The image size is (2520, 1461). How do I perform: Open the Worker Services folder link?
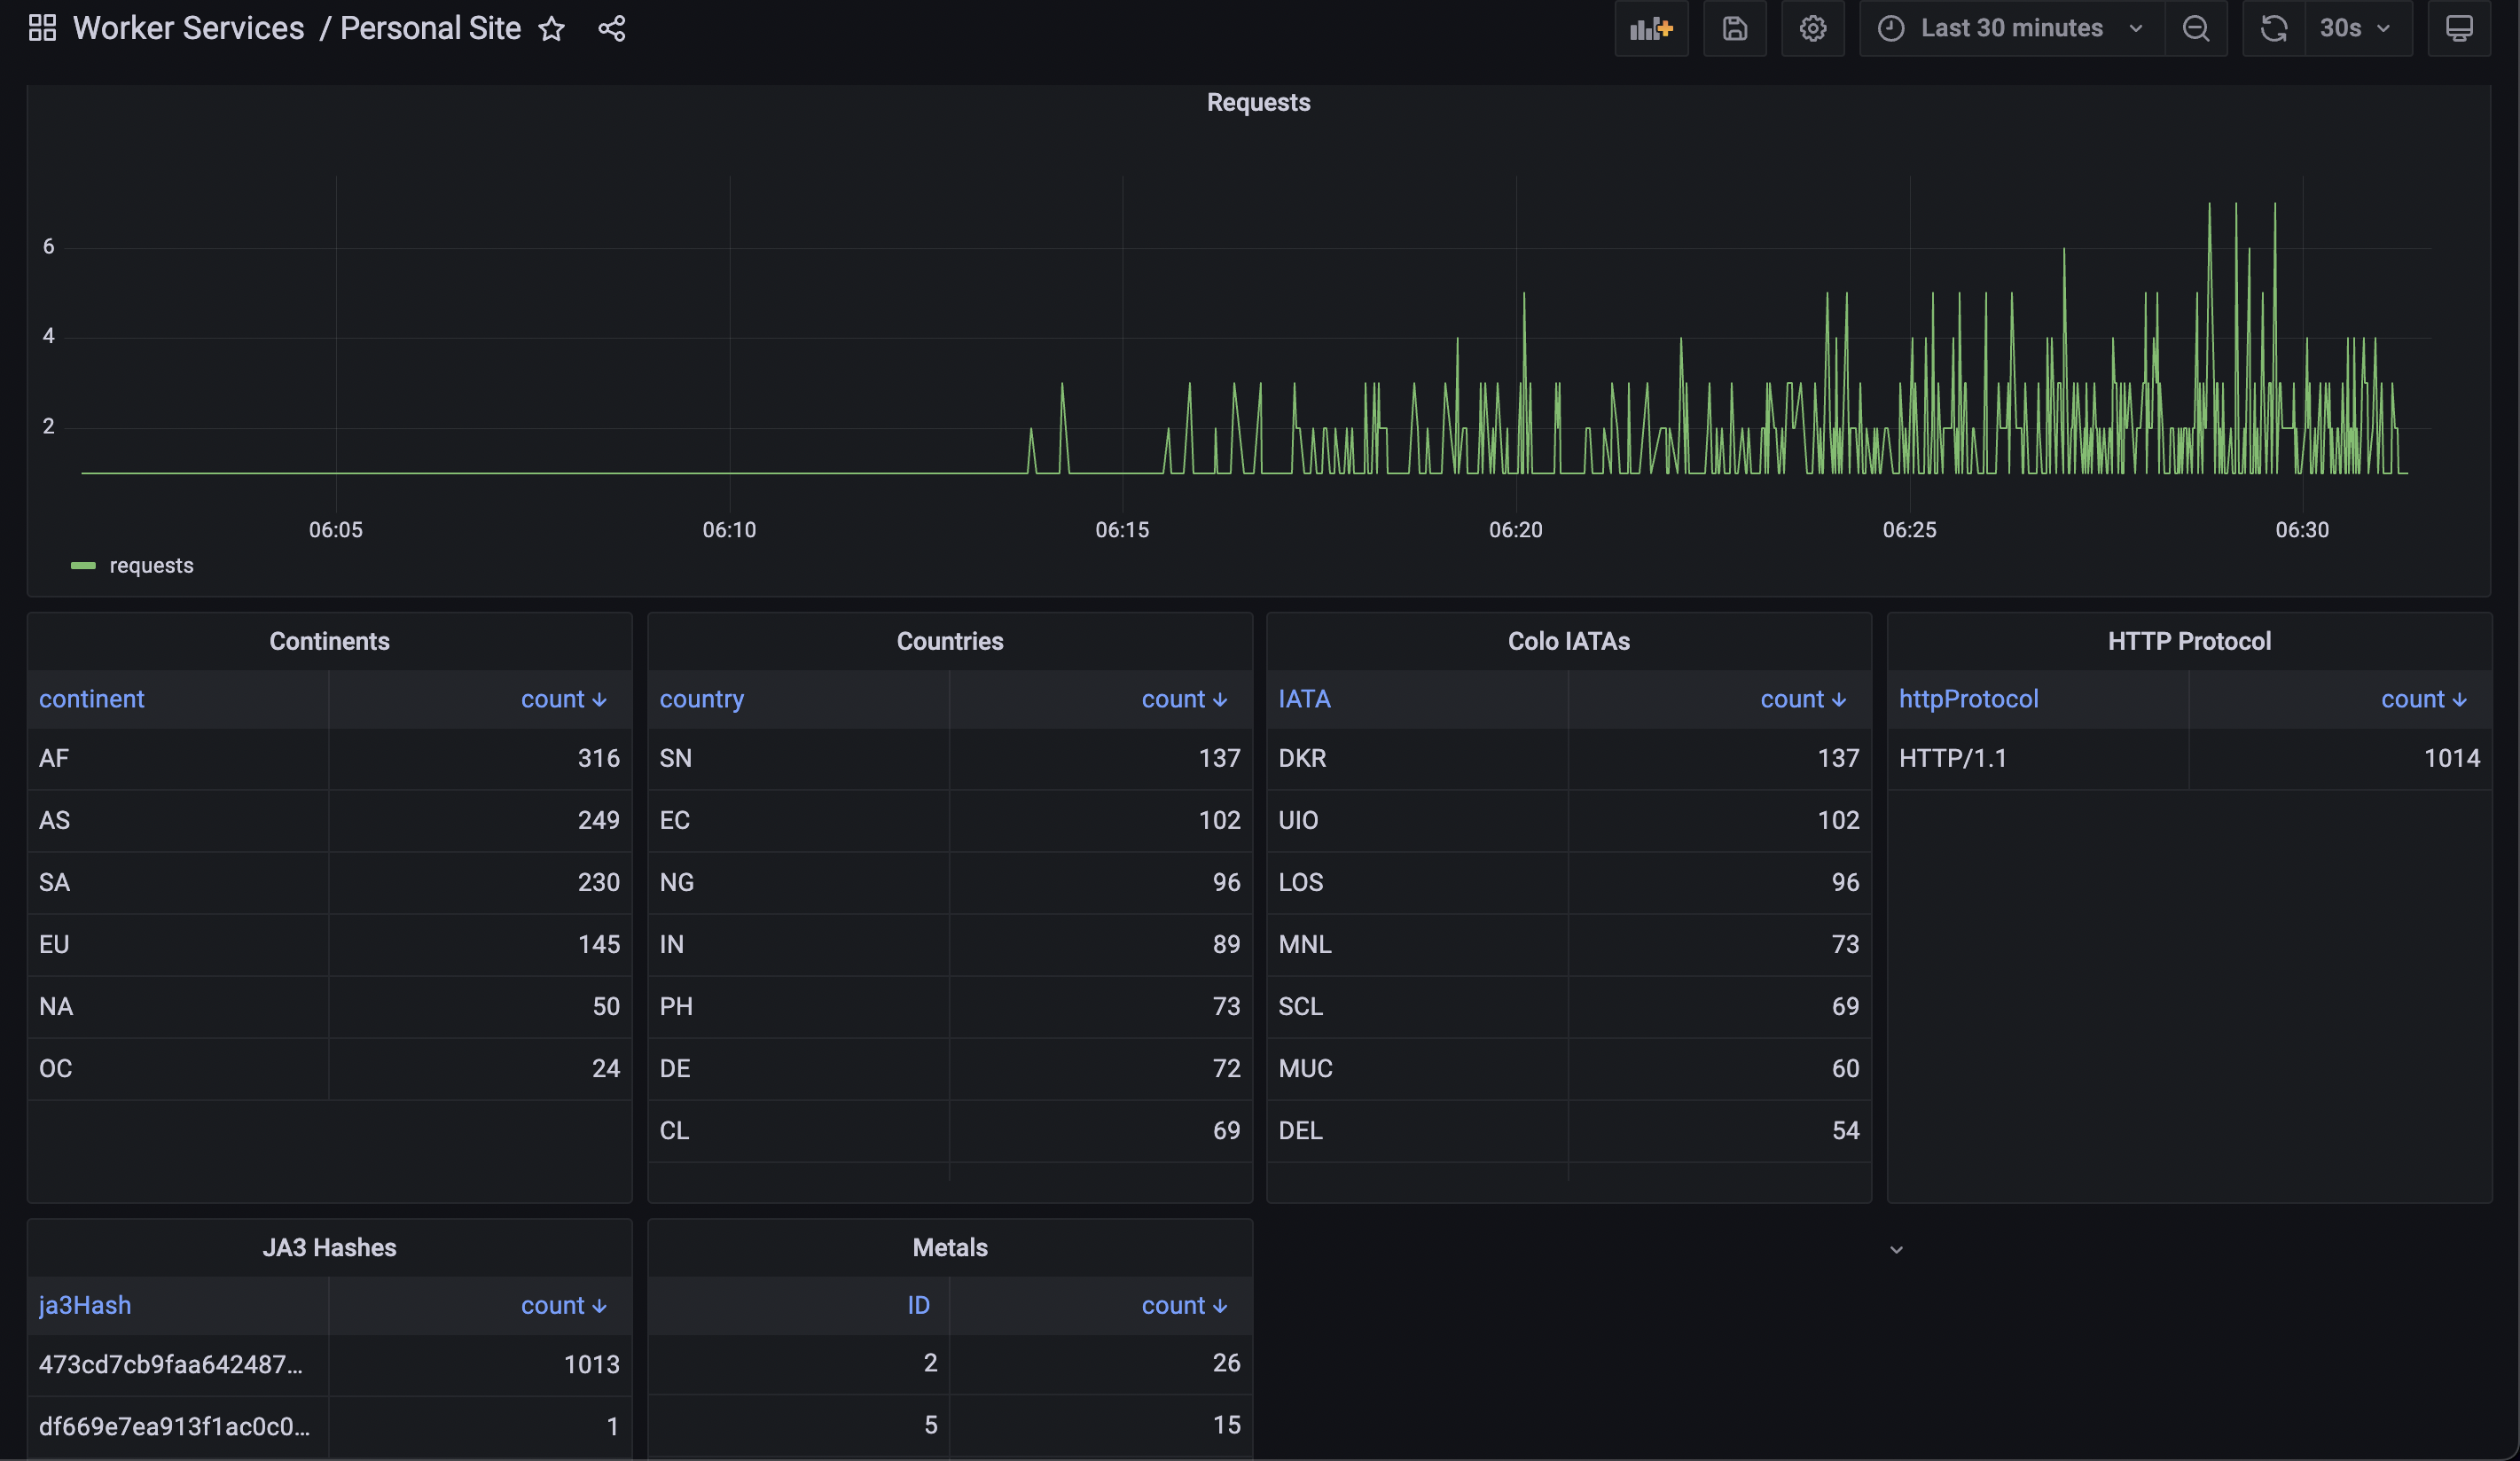point(188,29)
